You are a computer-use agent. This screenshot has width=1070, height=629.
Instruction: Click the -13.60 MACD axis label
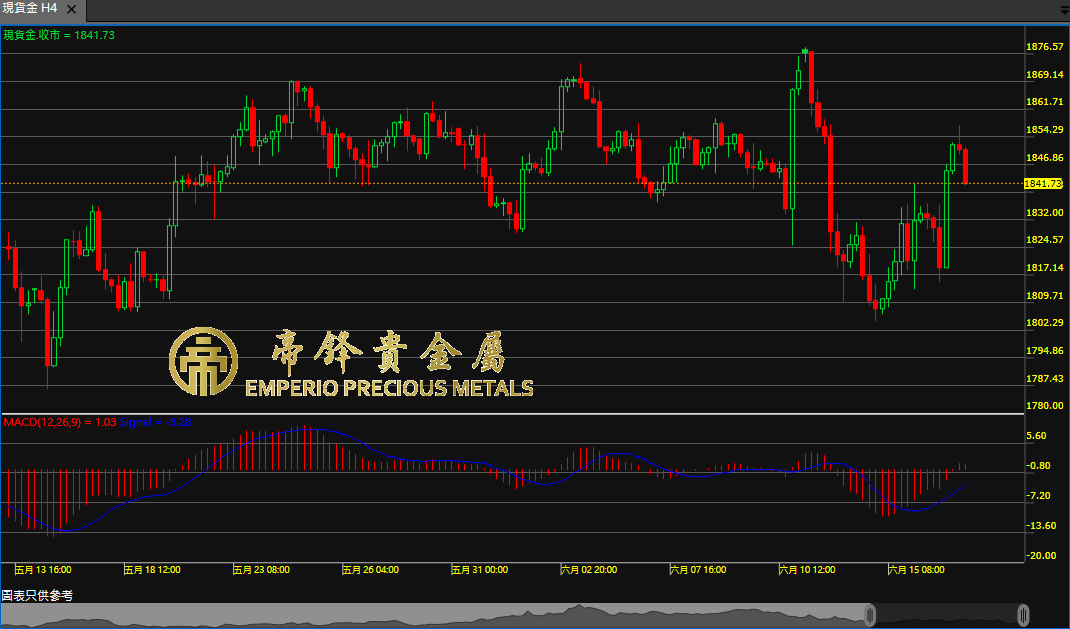tap(1041, 525)
